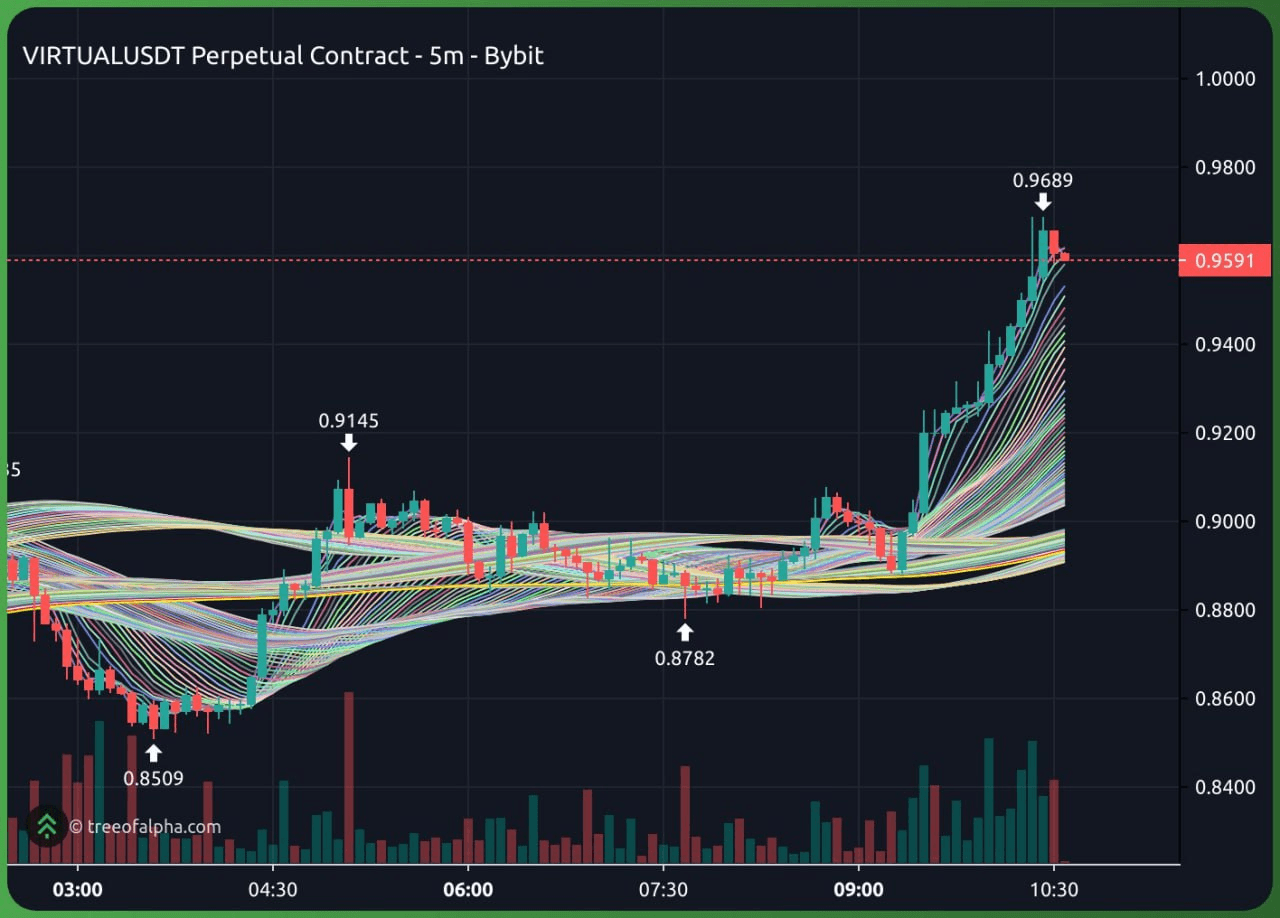Click the 09:00 time axis label
The width and height of the screenshot is (1280, 918).
click(858, 890)
